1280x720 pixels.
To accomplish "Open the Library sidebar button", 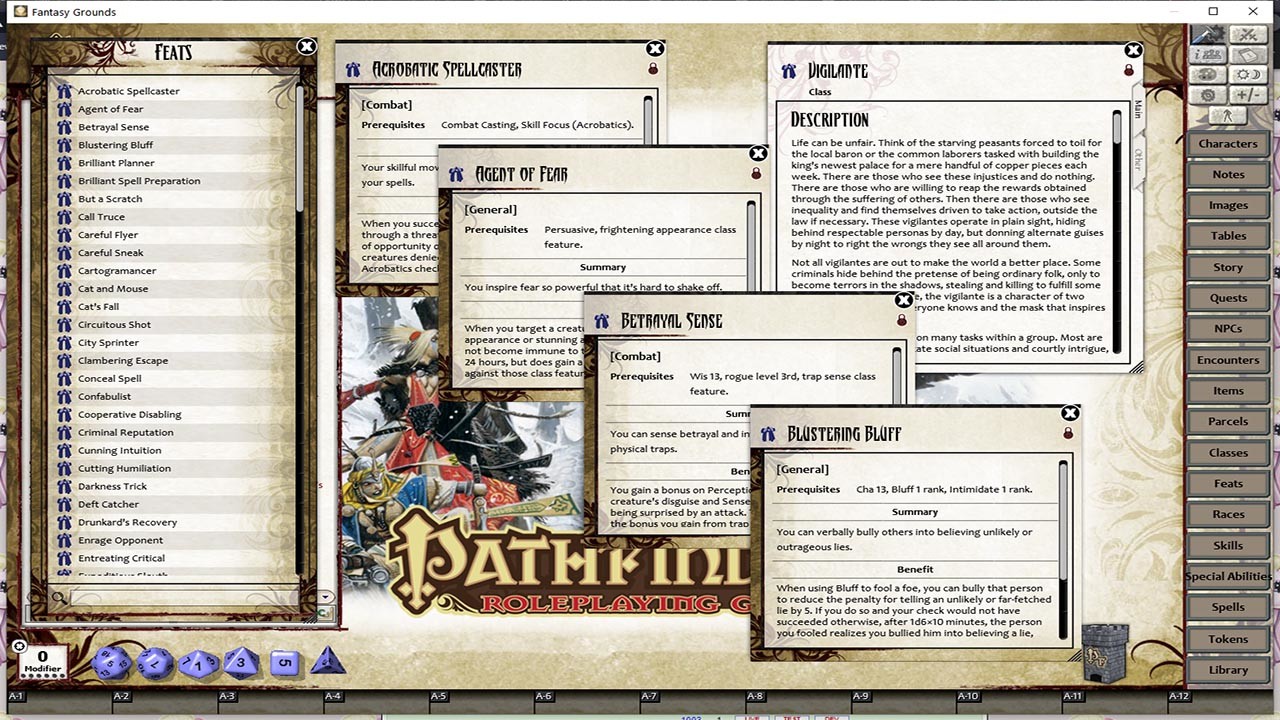I will [1228, 670].
